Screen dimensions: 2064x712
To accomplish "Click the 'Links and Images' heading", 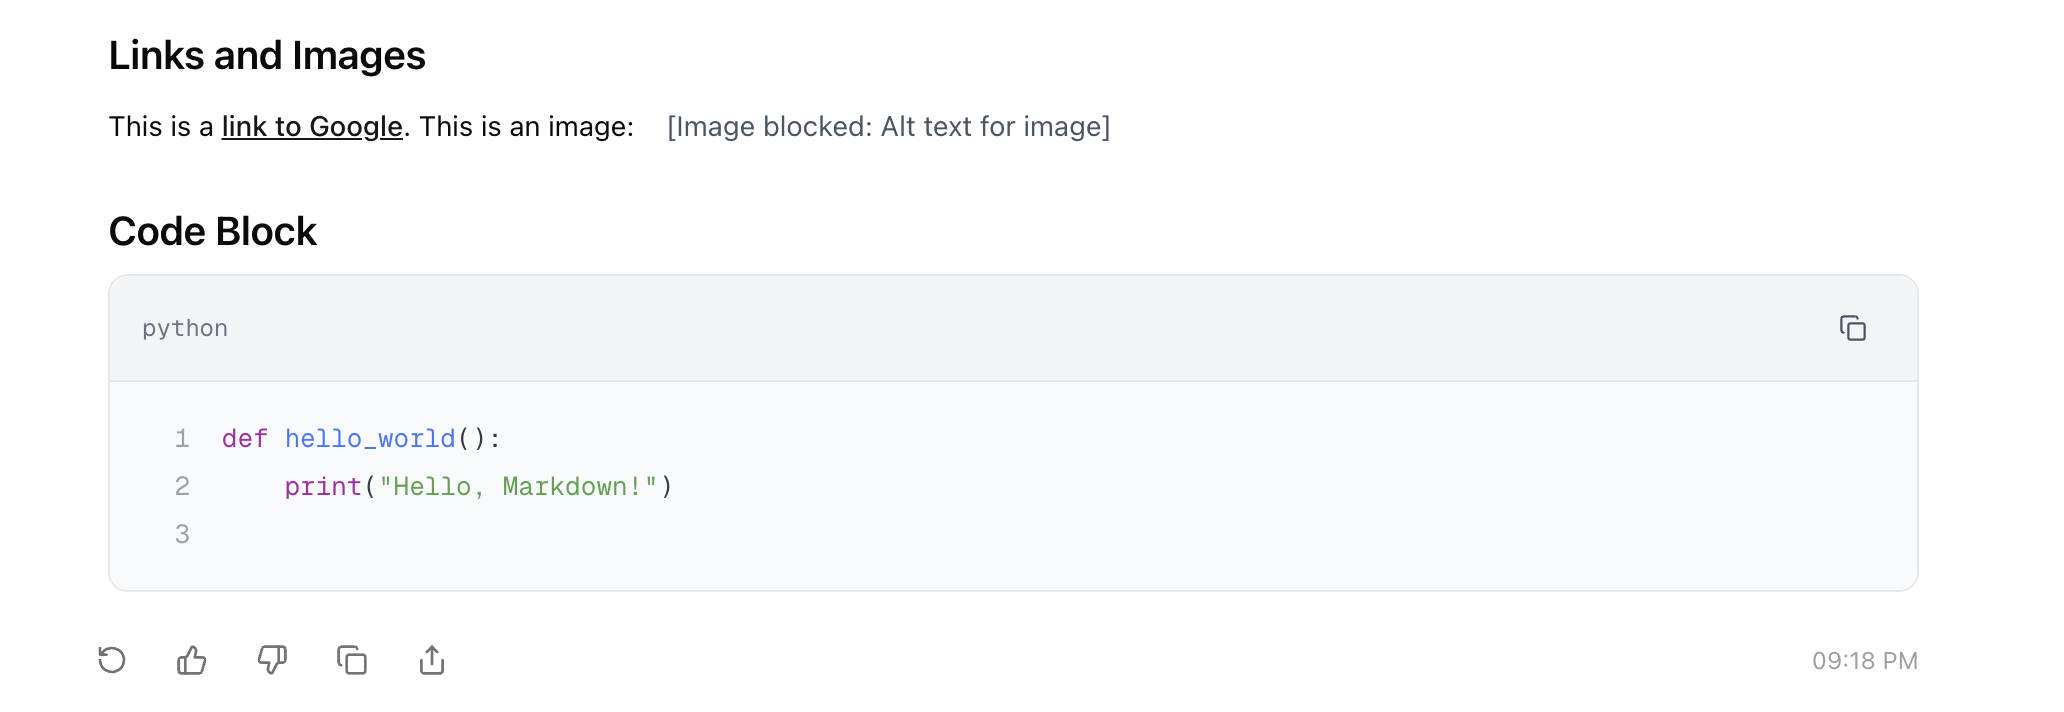I will pos(267,56).
